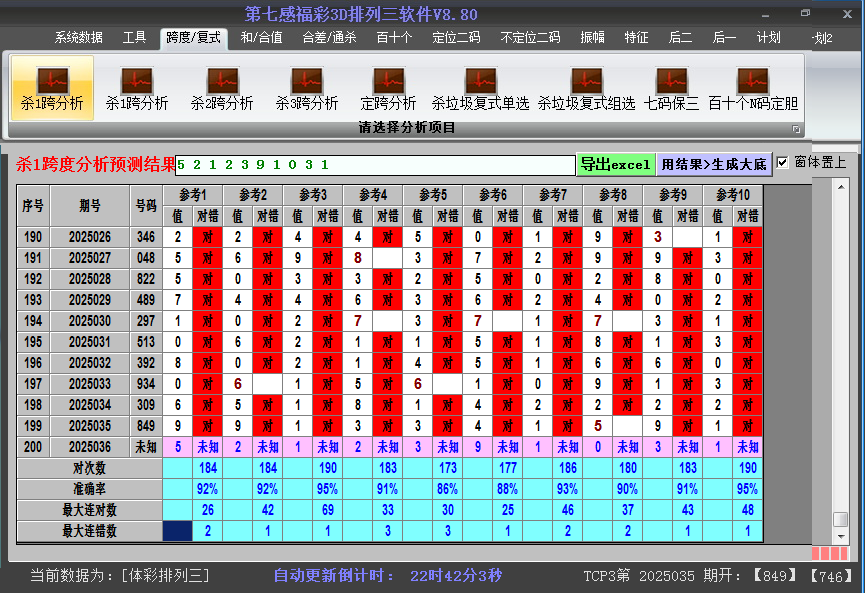865x593 pixels.
Task: Click the 参考10 column header
Action: 733,195
